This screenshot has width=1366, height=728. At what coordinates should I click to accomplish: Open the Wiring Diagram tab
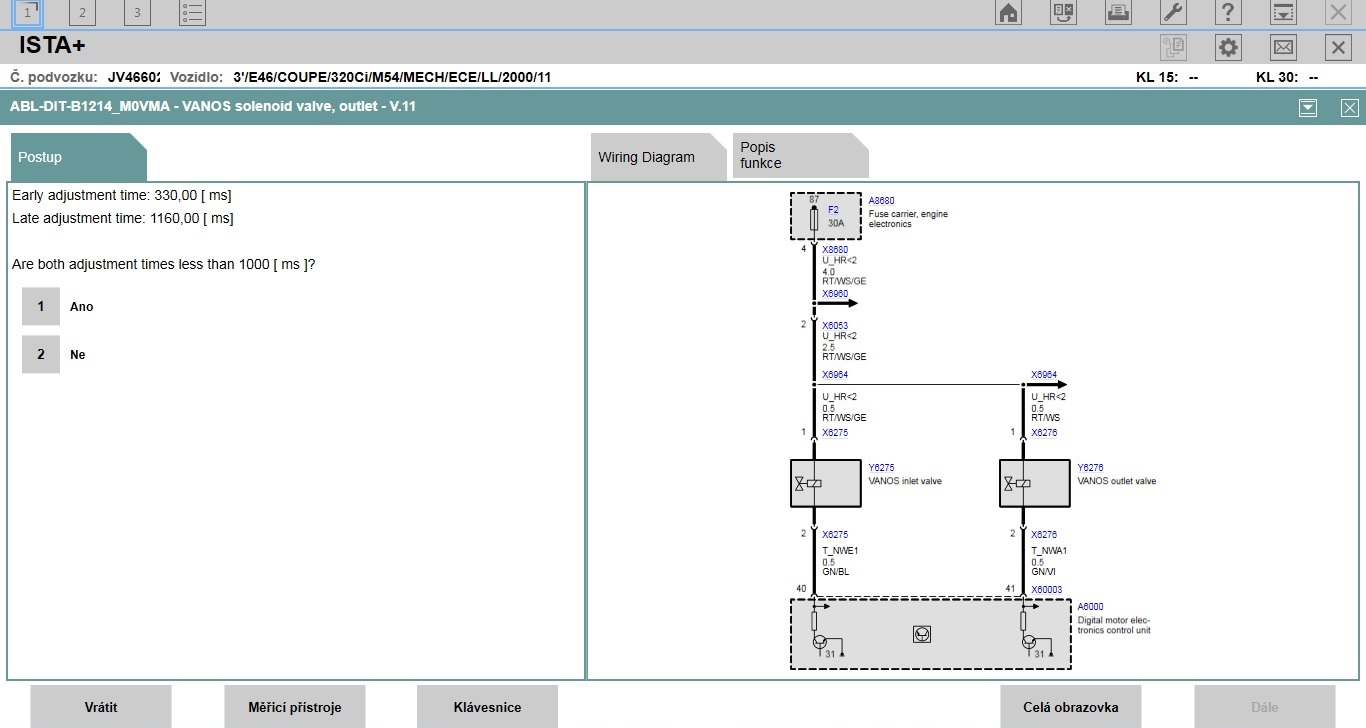(x=647, y=157)
